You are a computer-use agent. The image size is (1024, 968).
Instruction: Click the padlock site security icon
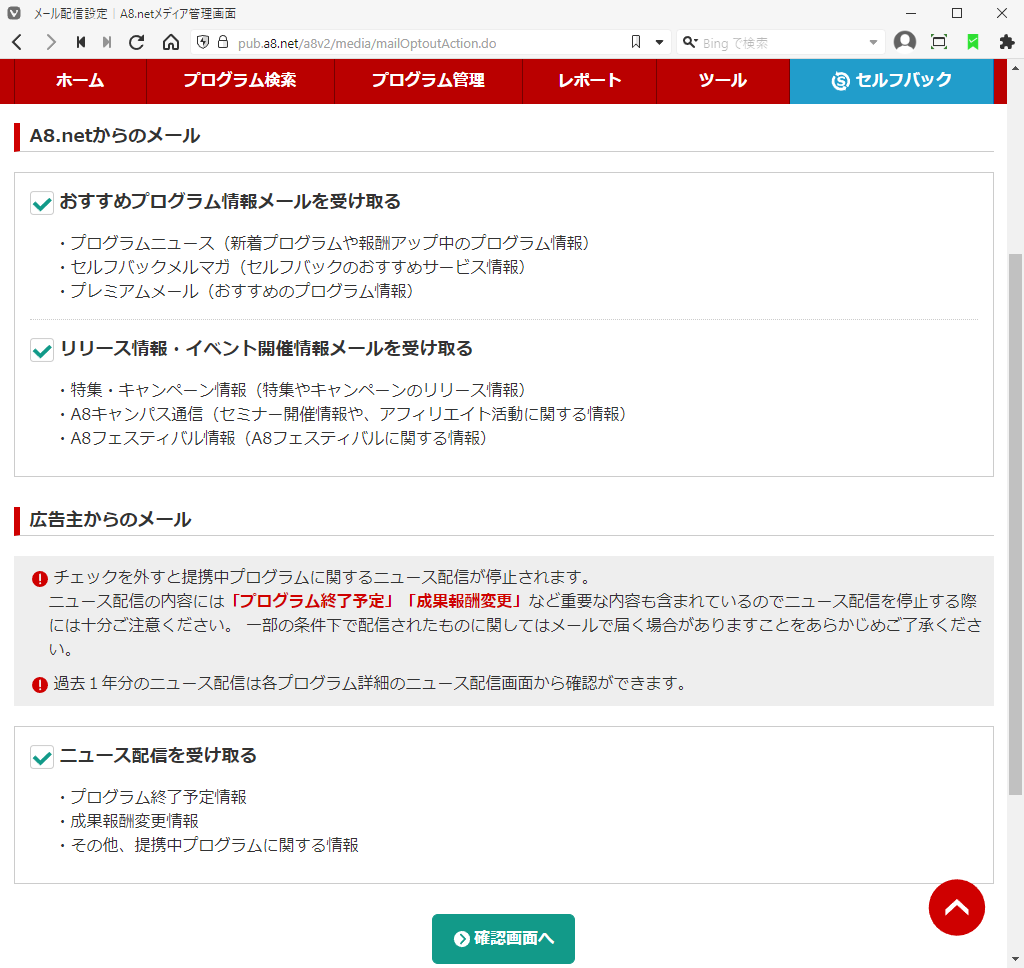pyautogui.click(x=223, y=42)
